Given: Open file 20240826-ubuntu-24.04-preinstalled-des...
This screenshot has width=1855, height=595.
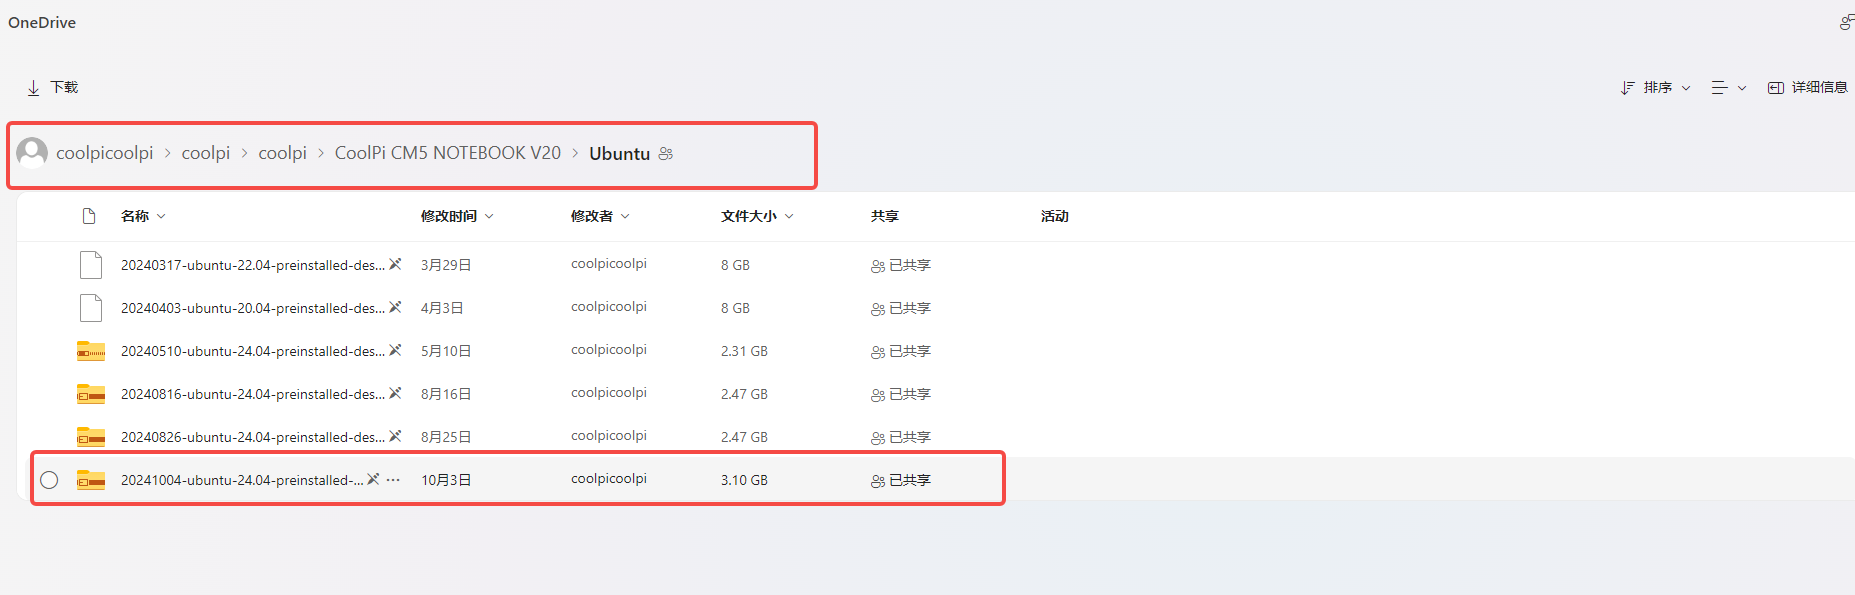Looking at the screenshot, I should pyautogui.click(x=253, y=437).
